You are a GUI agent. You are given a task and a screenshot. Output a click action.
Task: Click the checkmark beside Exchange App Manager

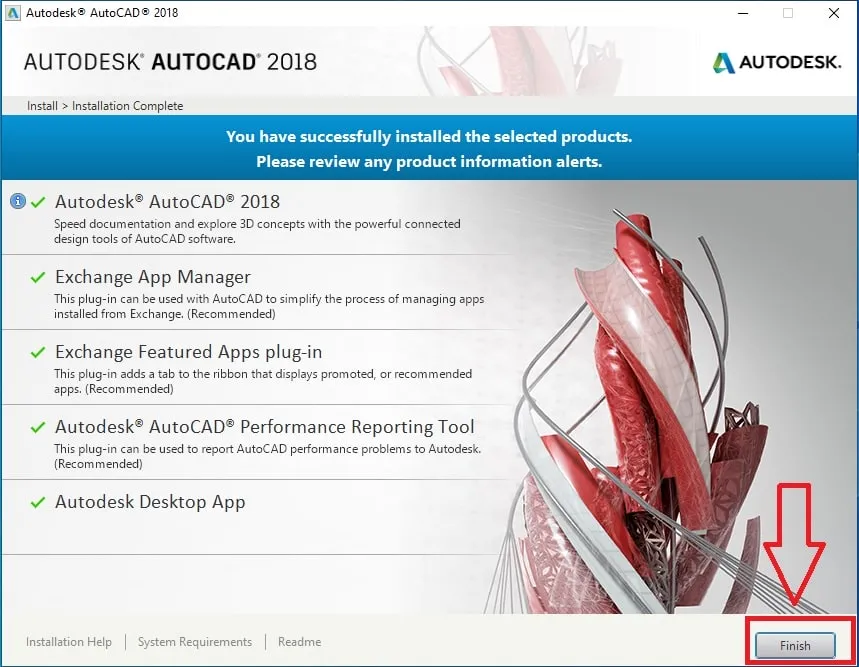(x=40, y=275)
